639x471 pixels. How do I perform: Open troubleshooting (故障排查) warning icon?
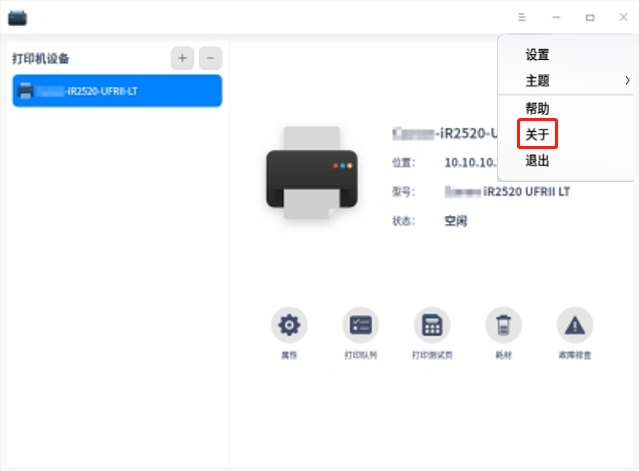(x=575, y=325)
